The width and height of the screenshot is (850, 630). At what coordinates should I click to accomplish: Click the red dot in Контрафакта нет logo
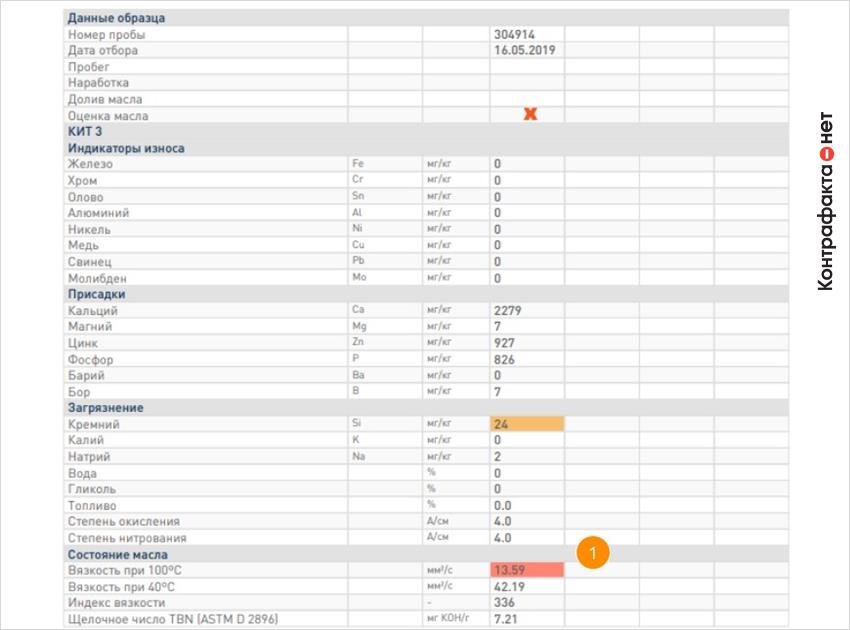tap(826, 154)
